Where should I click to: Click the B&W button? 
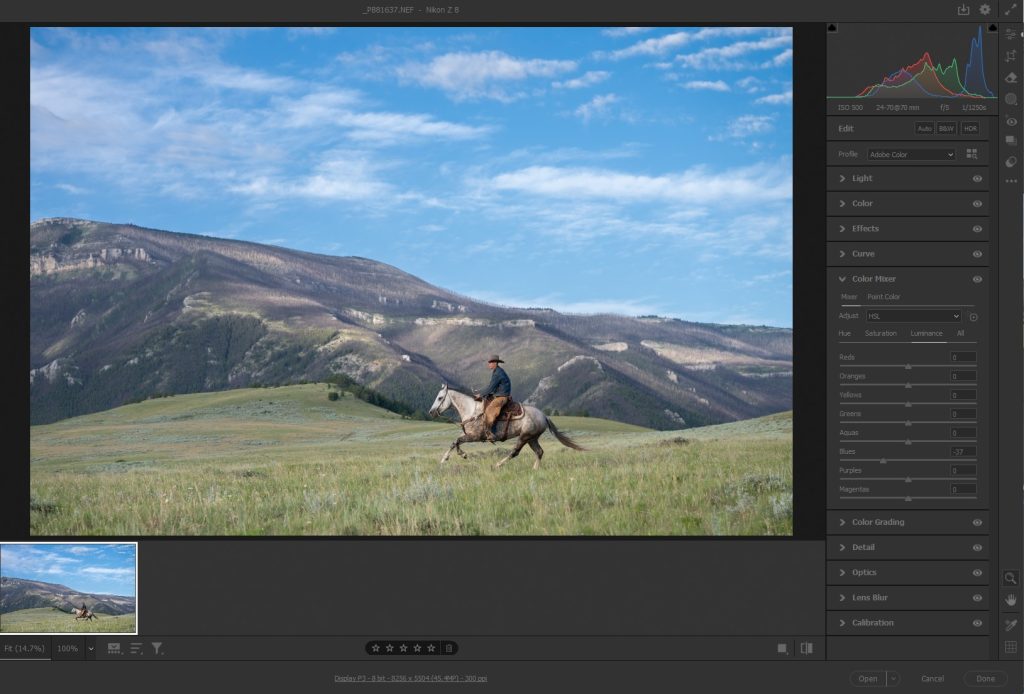[x=946, y=129]
